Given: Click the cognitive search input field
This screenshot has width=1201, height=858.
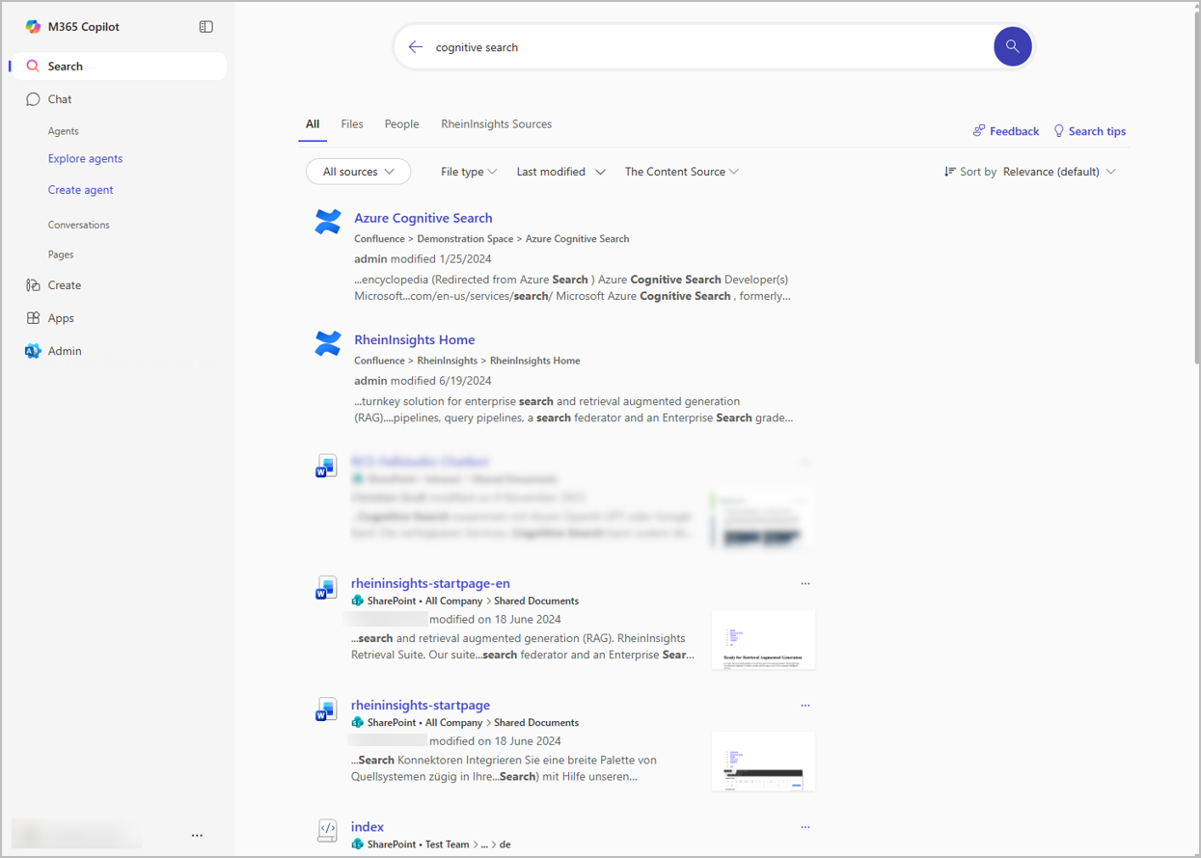Looking at the screenshot, I should pyautogui.click(x=700, y=47).
